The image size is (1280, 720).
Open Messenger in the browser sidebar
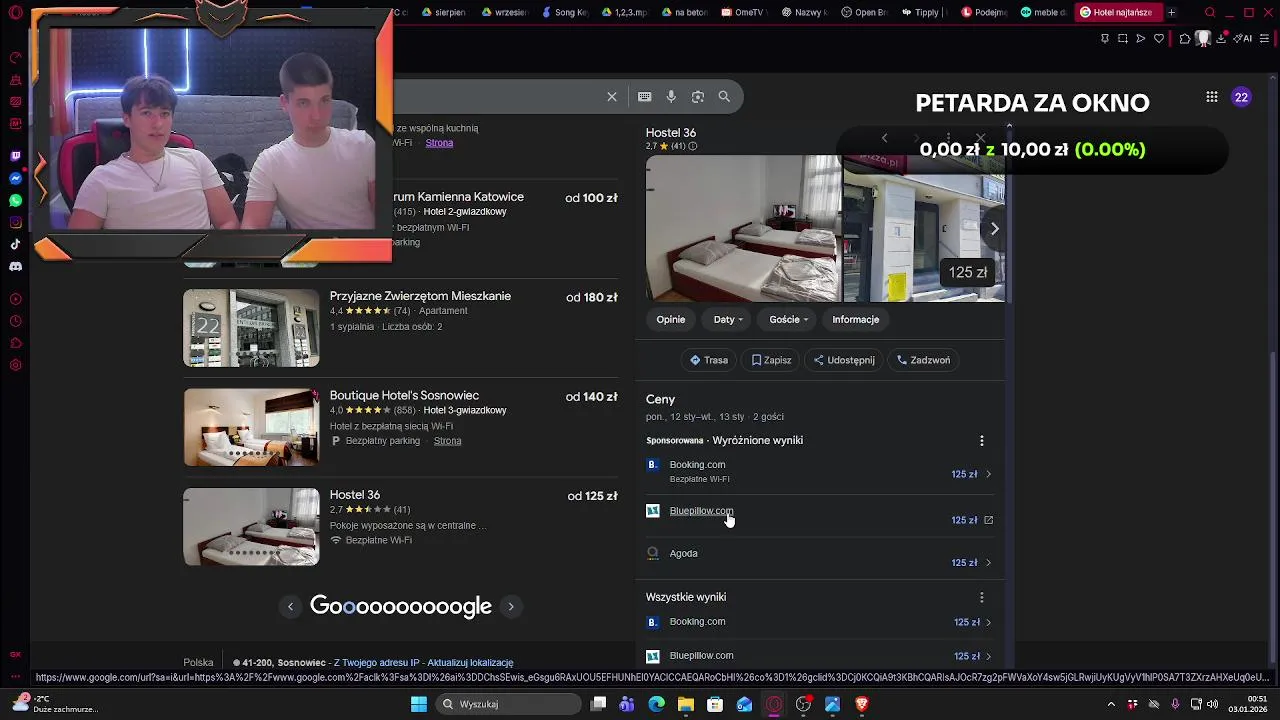click(x=15, y=178)
